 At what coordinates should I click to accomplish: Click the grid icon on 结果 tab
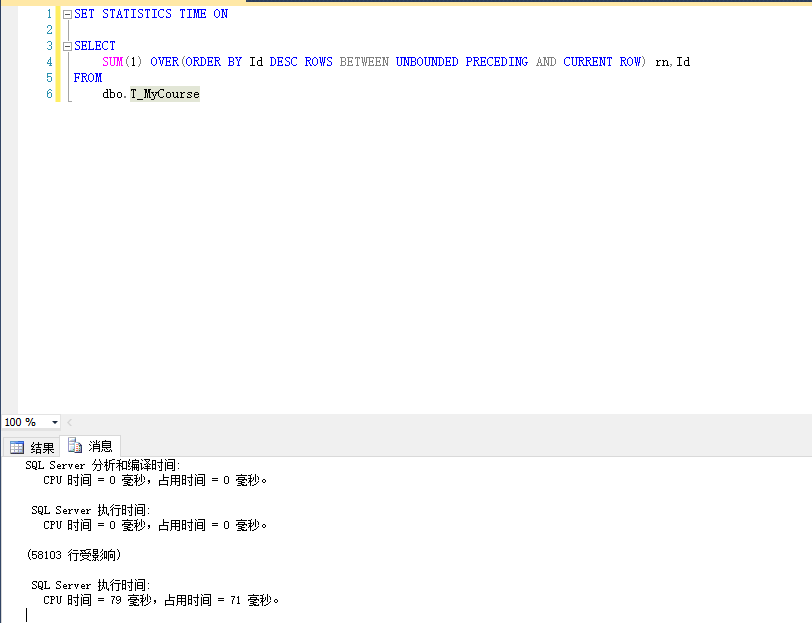(x=17, y=448)
